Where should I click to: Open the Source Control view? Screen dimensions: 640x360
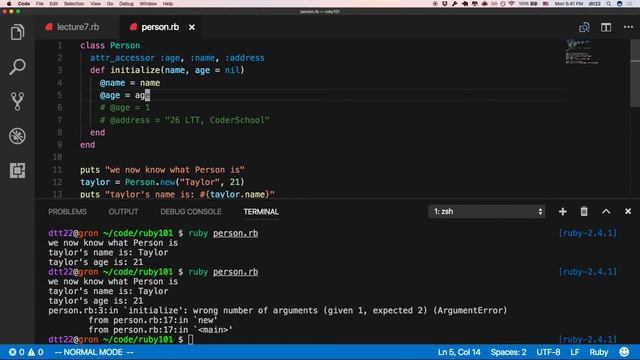17,101
